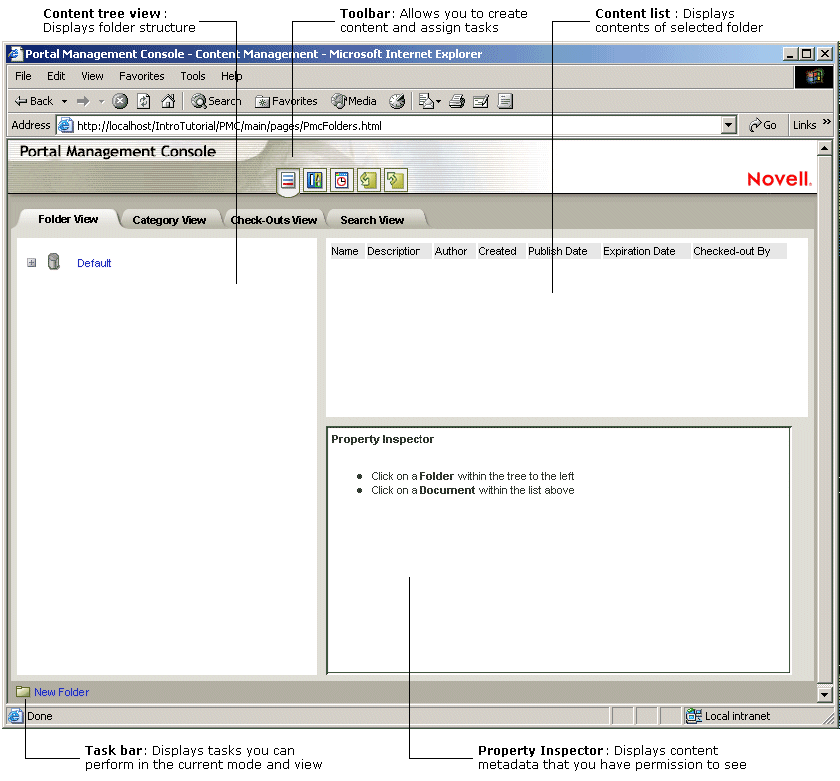This screenshot has width=840, height=781.
Task: Click the New Folder folder icon
Action: pos(22,692)
